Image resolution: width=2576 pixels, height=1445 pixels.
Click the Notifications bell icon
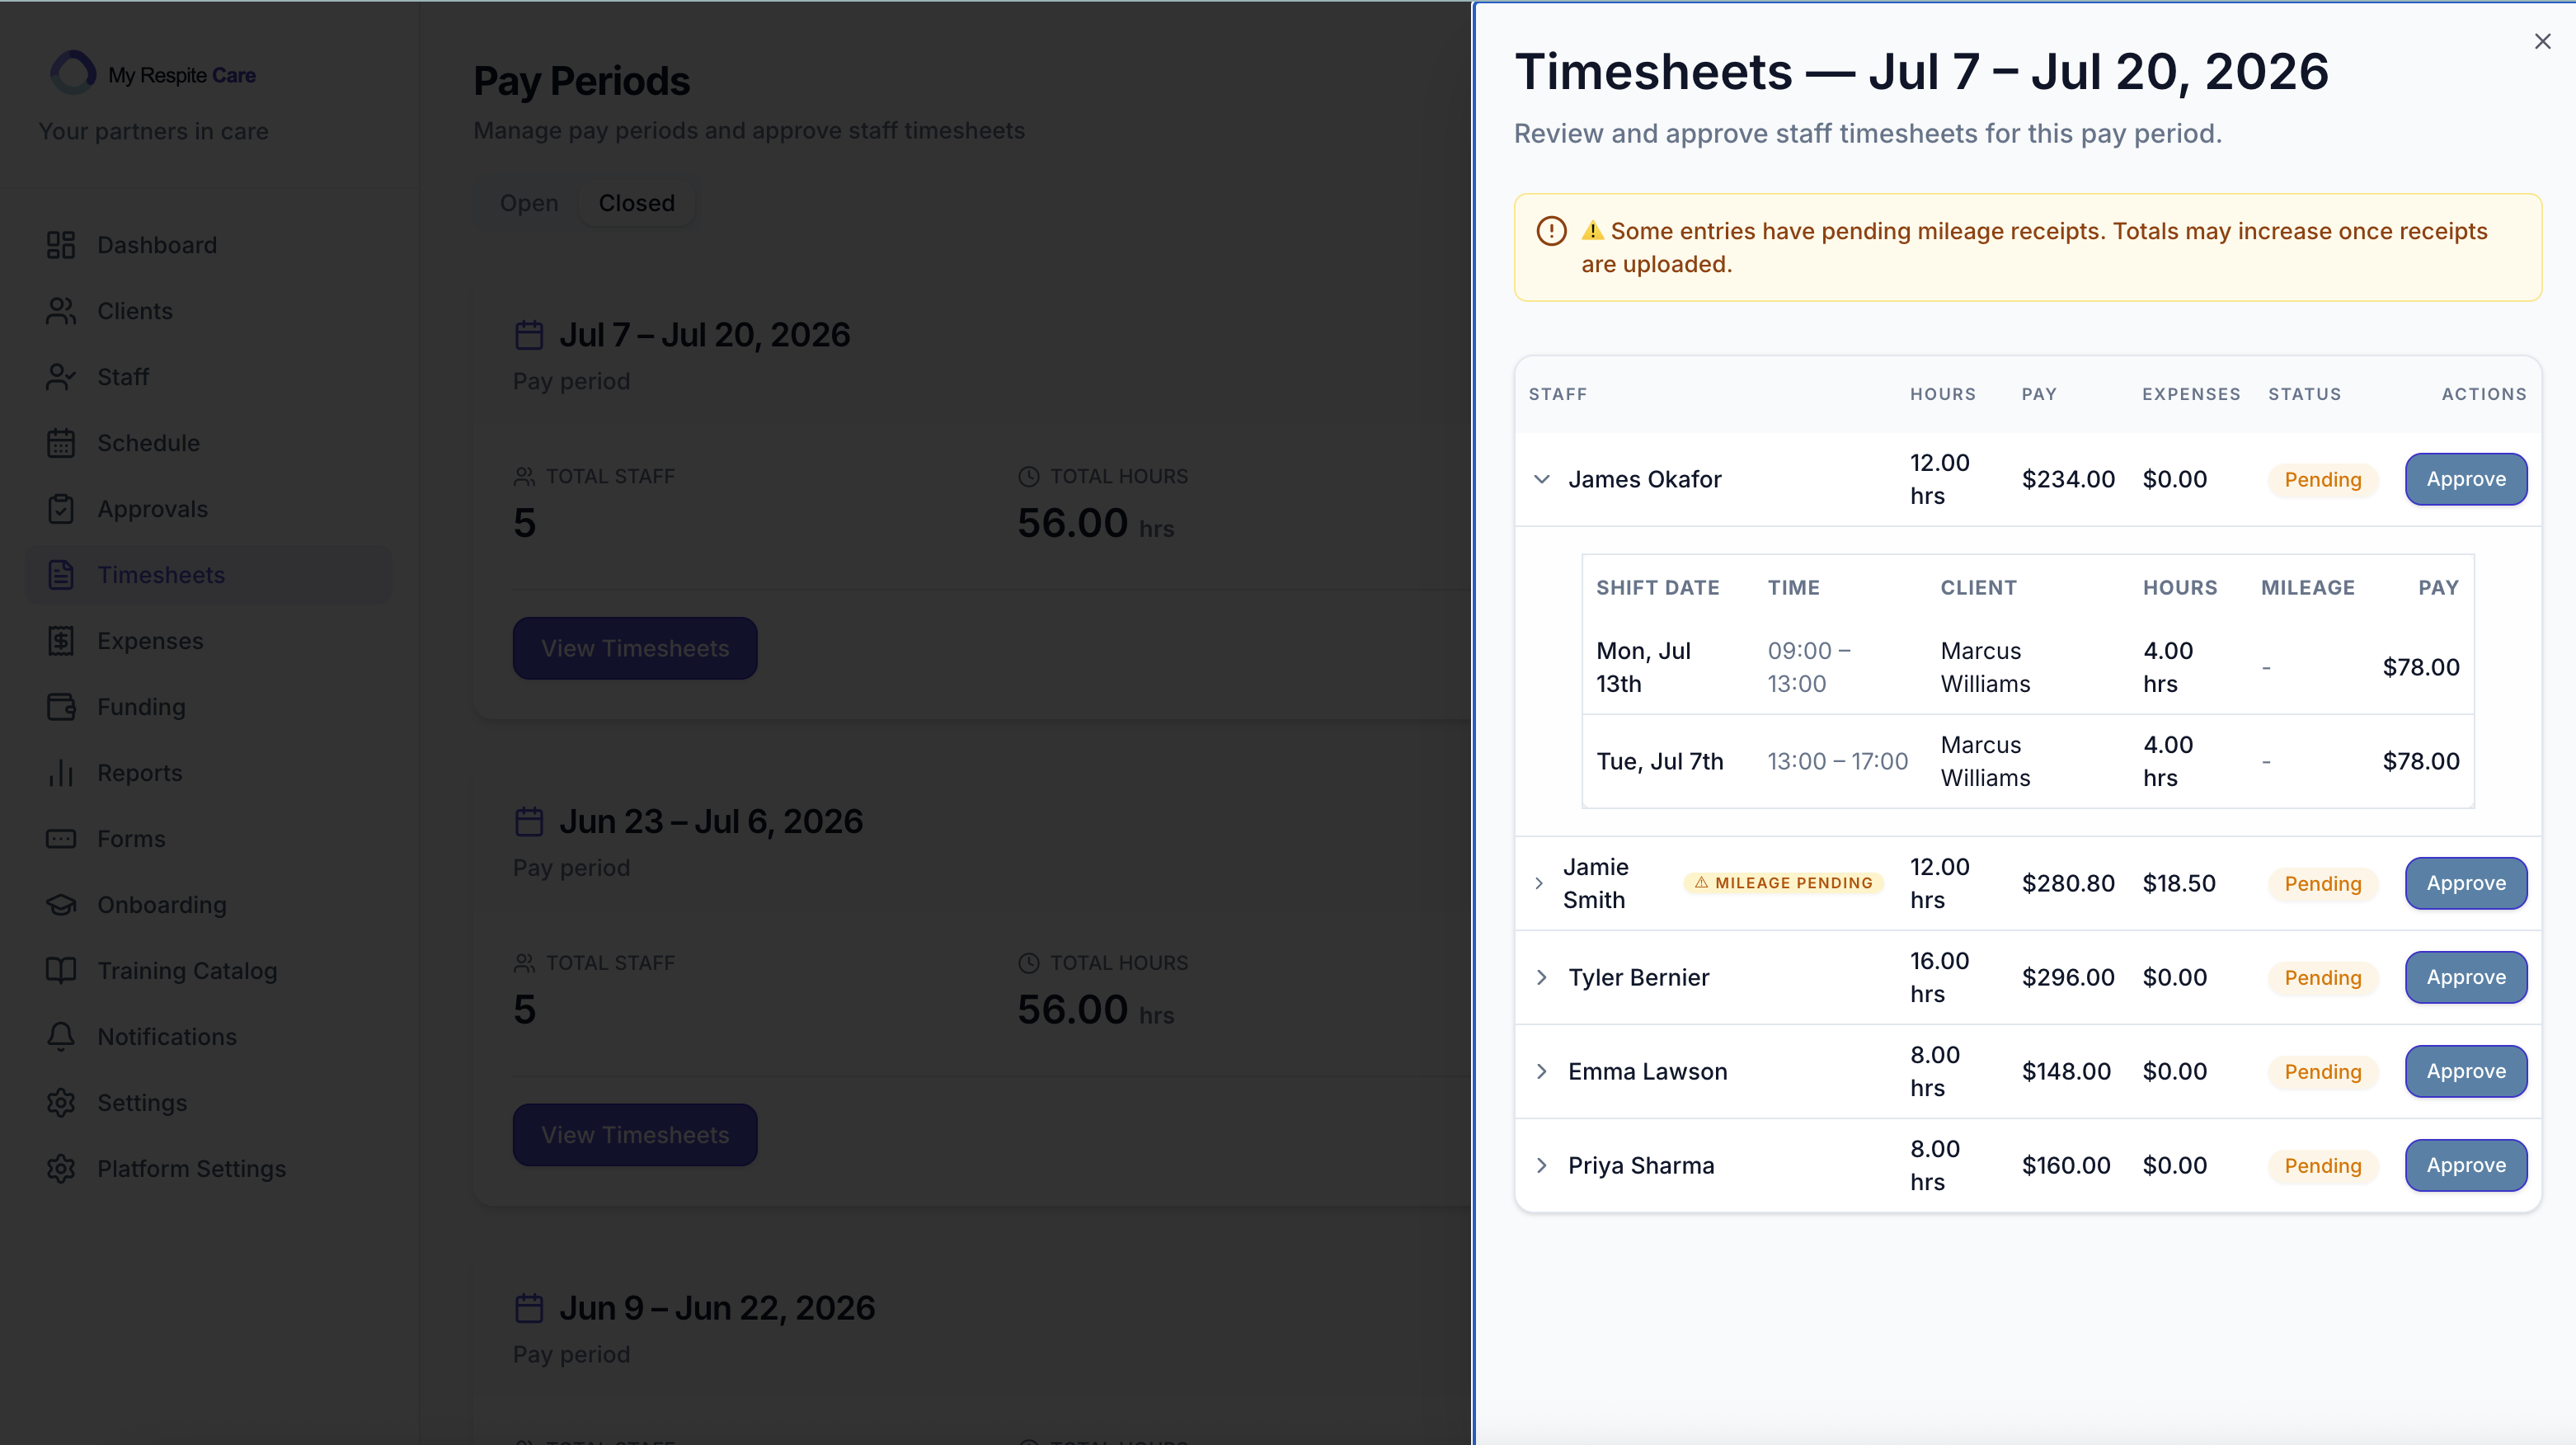point(61,1037)
